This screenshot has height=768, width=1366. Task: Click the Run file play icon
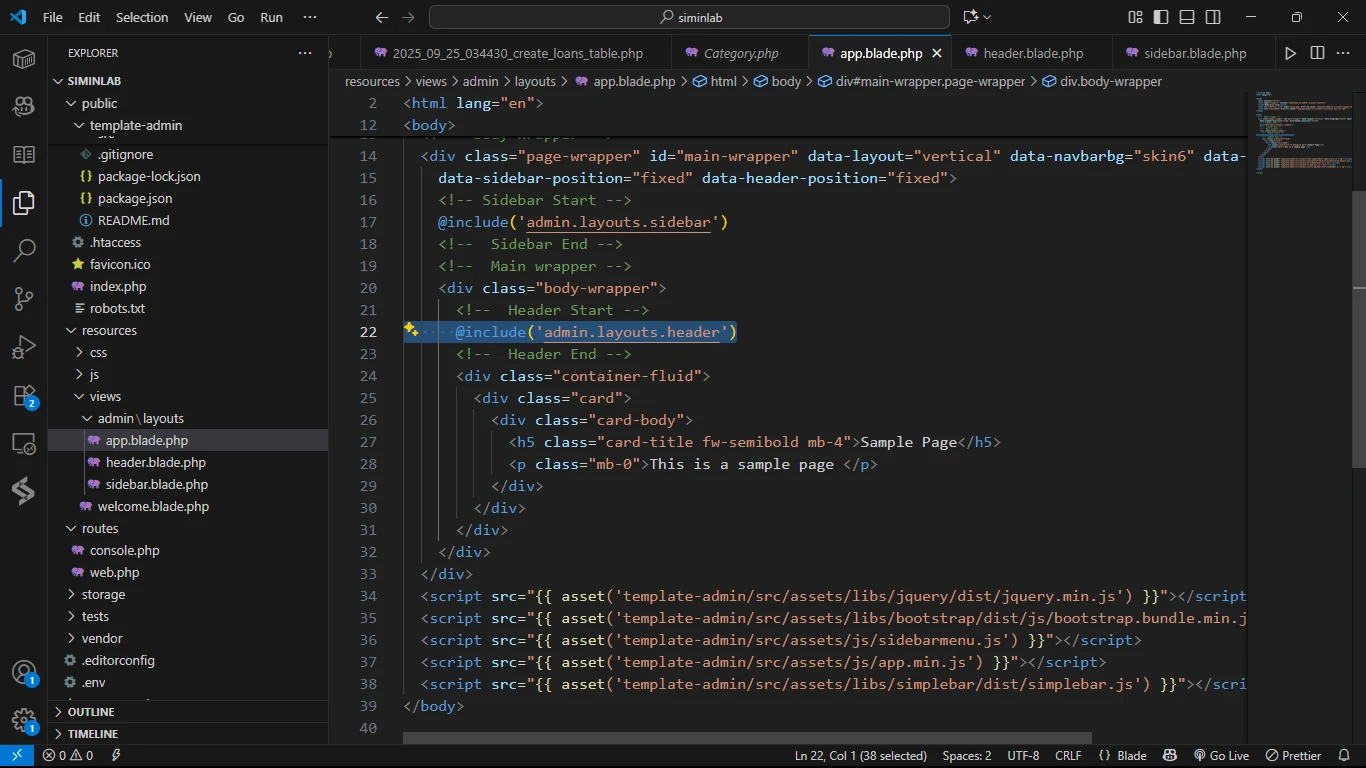1290,53
